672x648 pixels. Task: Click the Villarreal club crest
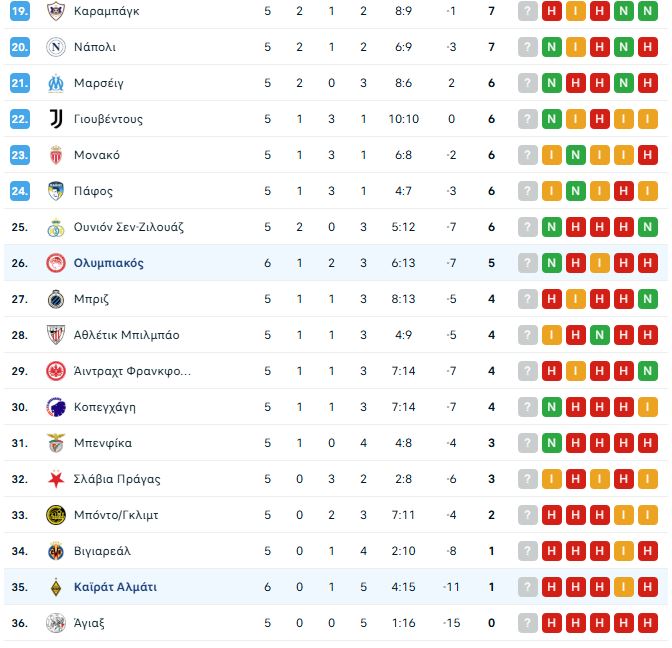pos(55,551)
